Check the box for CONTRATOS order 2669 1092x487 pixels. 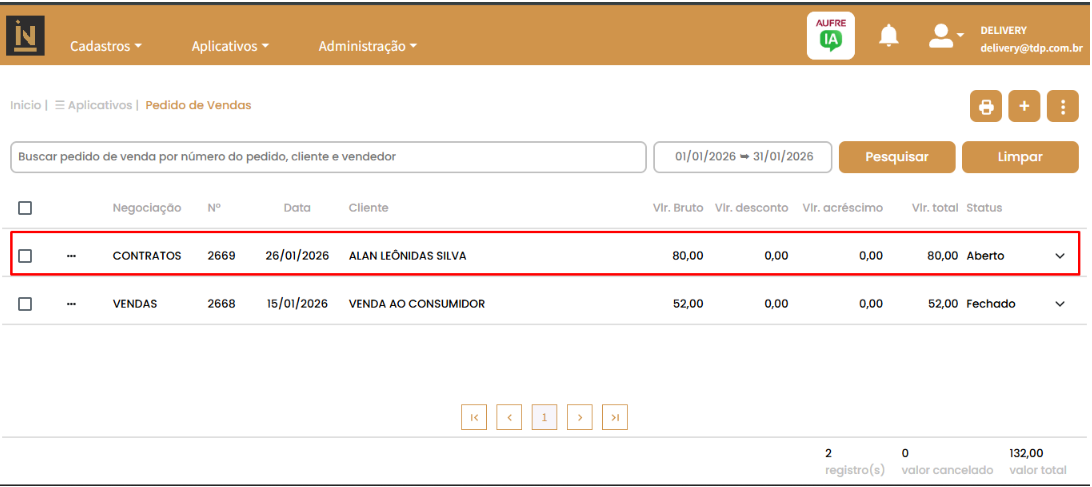[25, 256]
